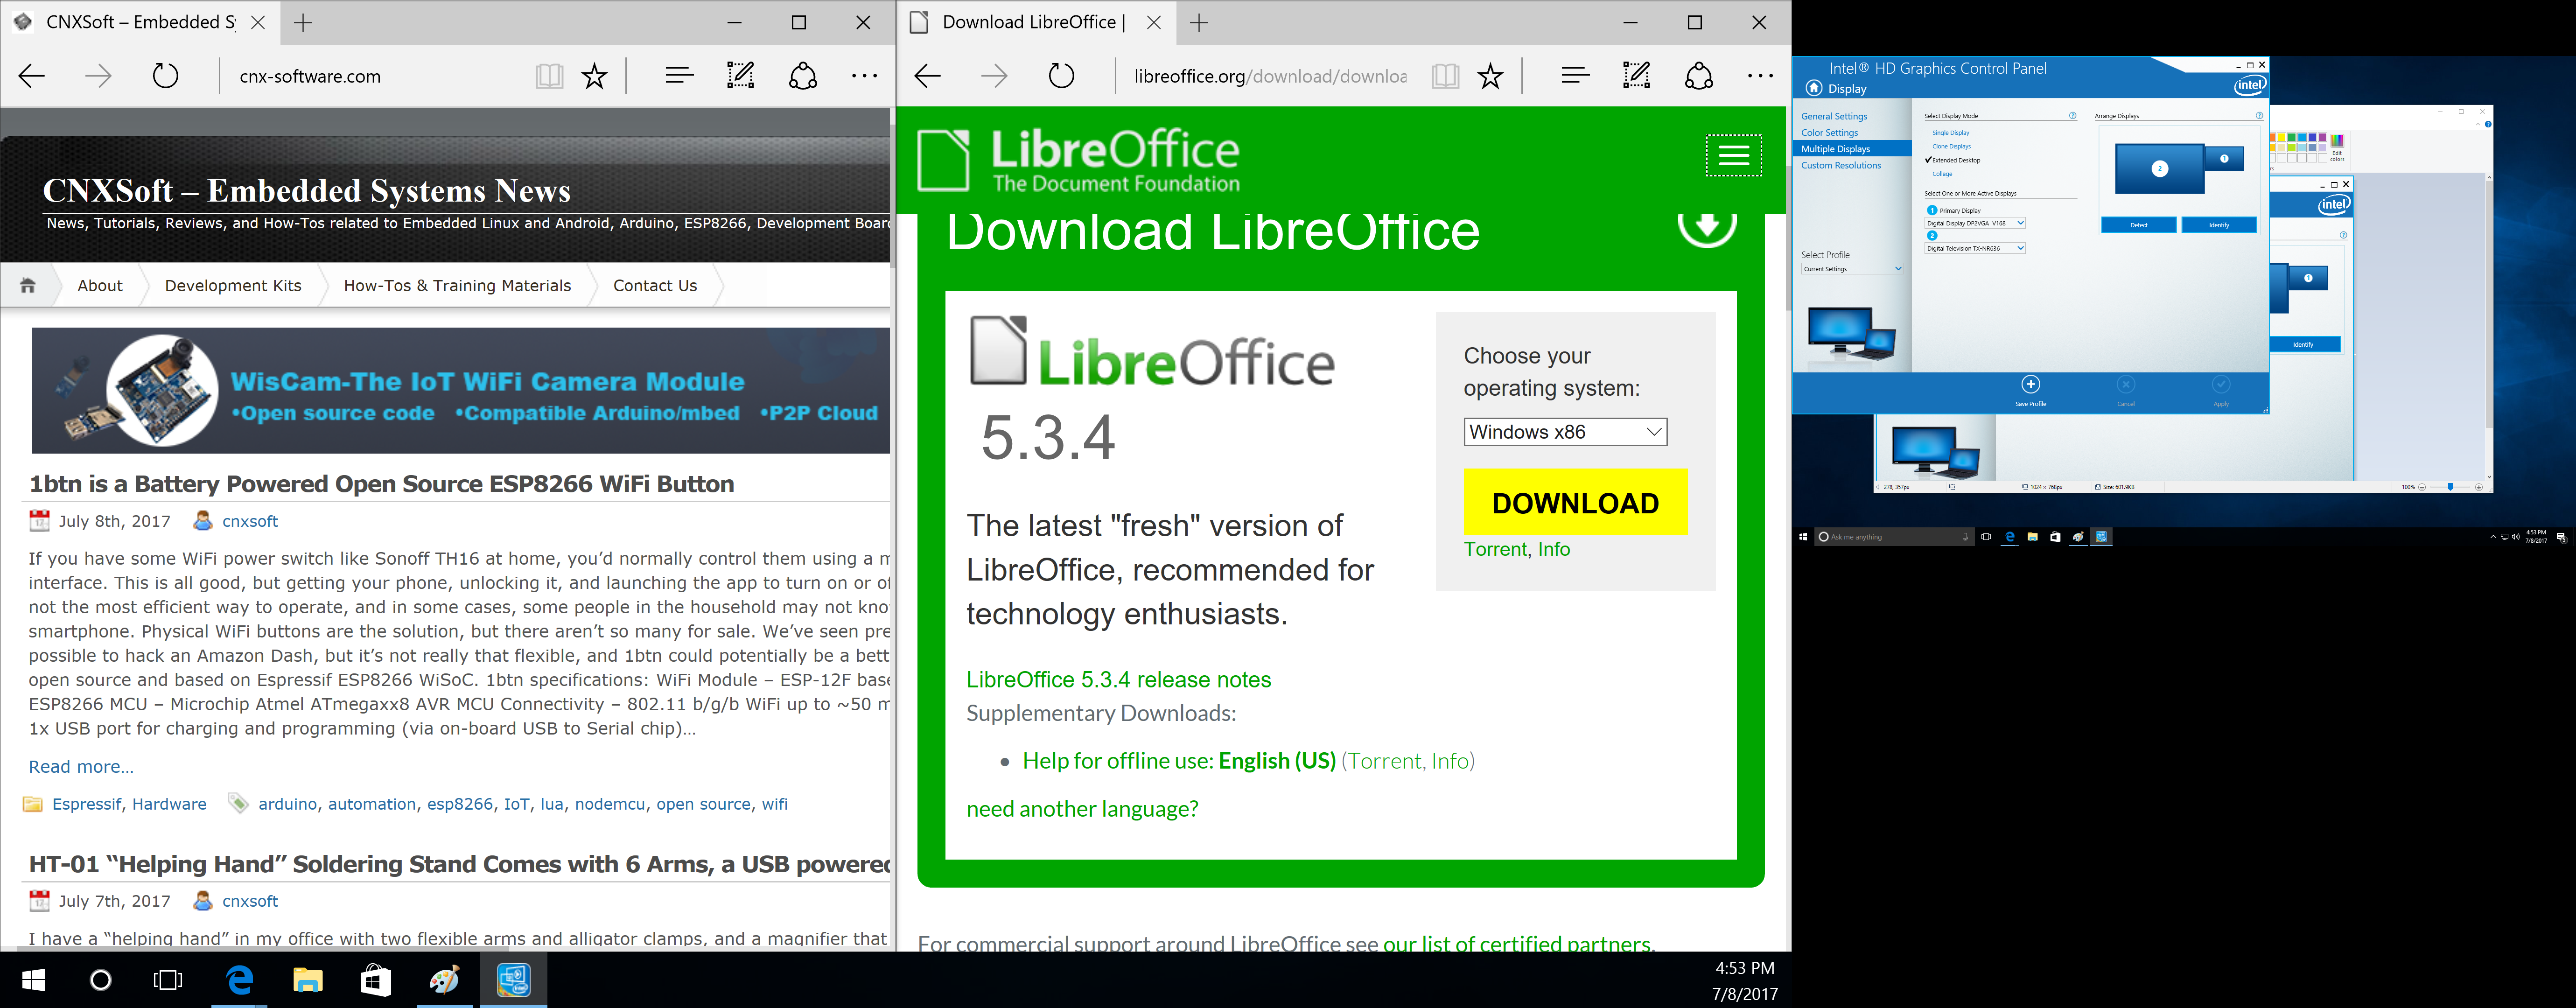Viewport: 2576px width, 1008px height.
Task: Click the Home icon in Intel Graphics panel
Action: click(x=1814, y=88)
